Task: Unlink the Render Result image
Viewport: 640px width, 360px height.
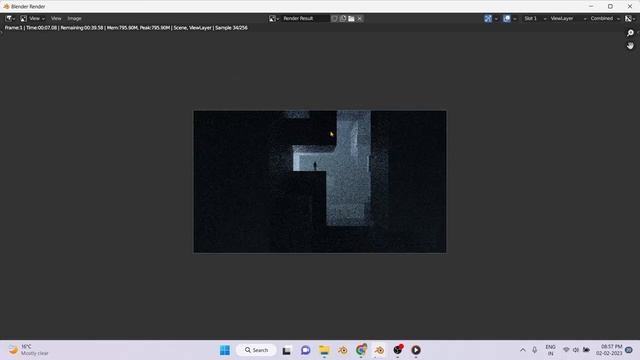Action: tap(360, 18)
